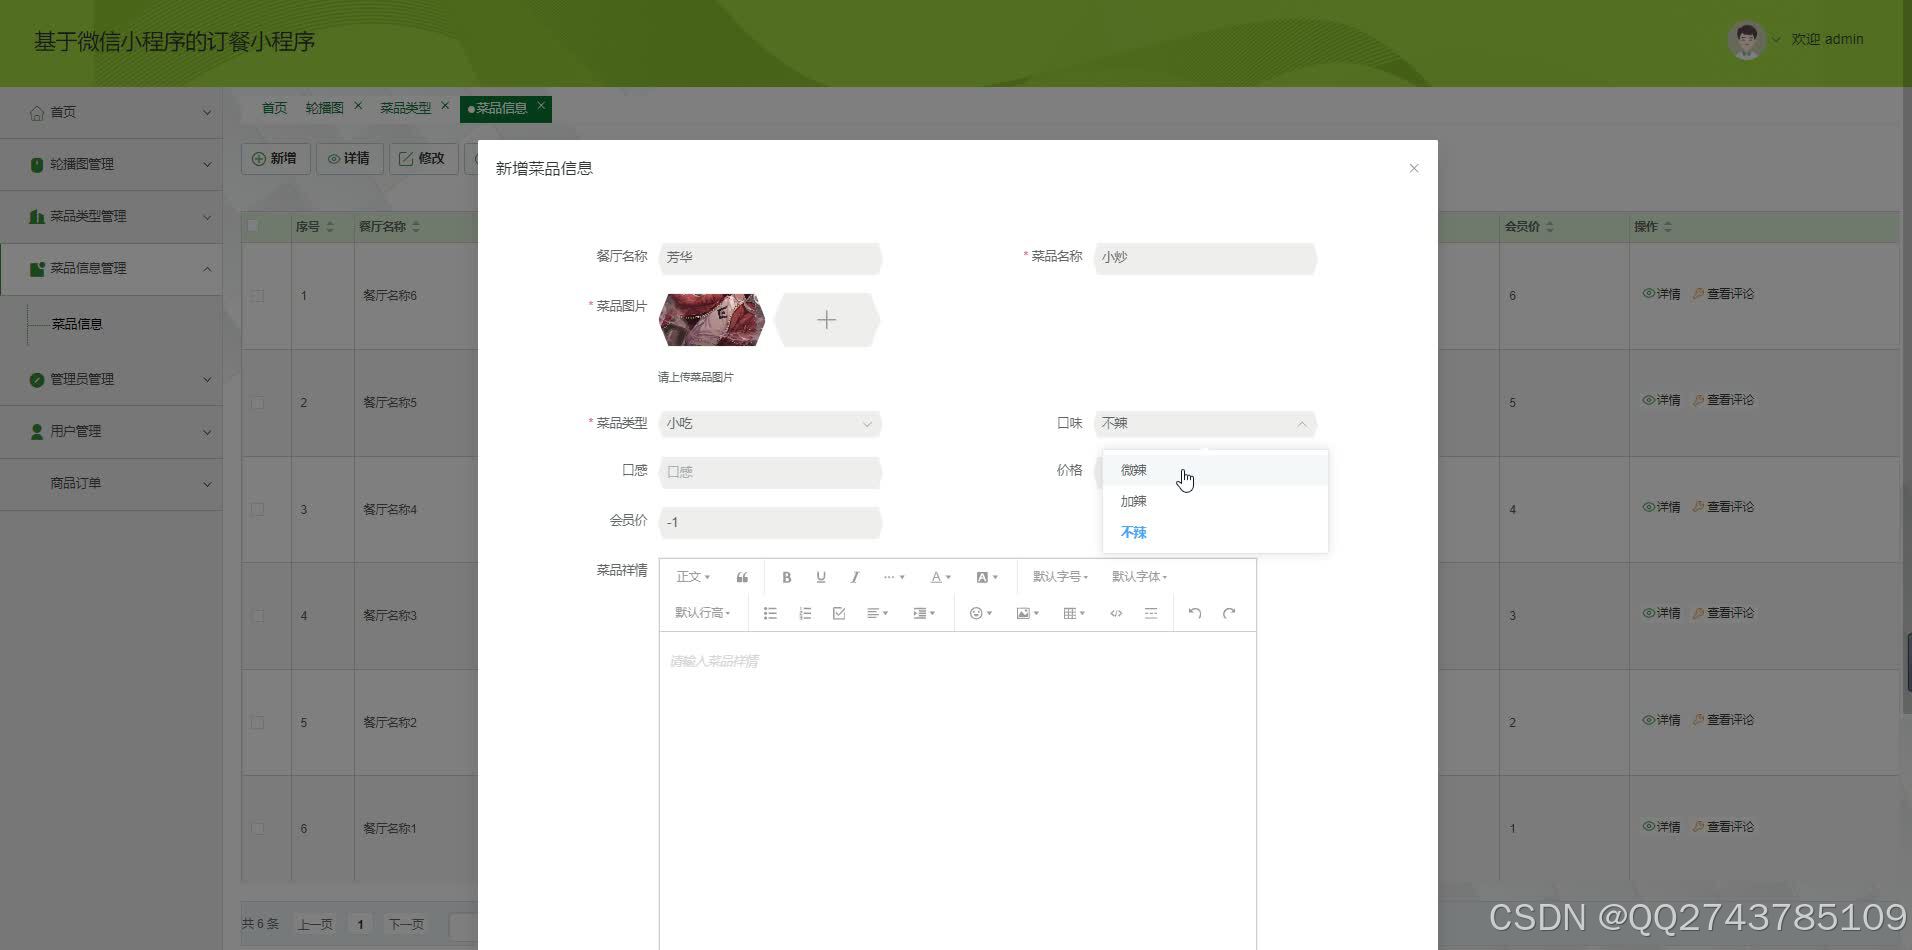Insert a bulleted list
The width and height of the screenshot is (1912, 950).
click(x=770, y=613)
